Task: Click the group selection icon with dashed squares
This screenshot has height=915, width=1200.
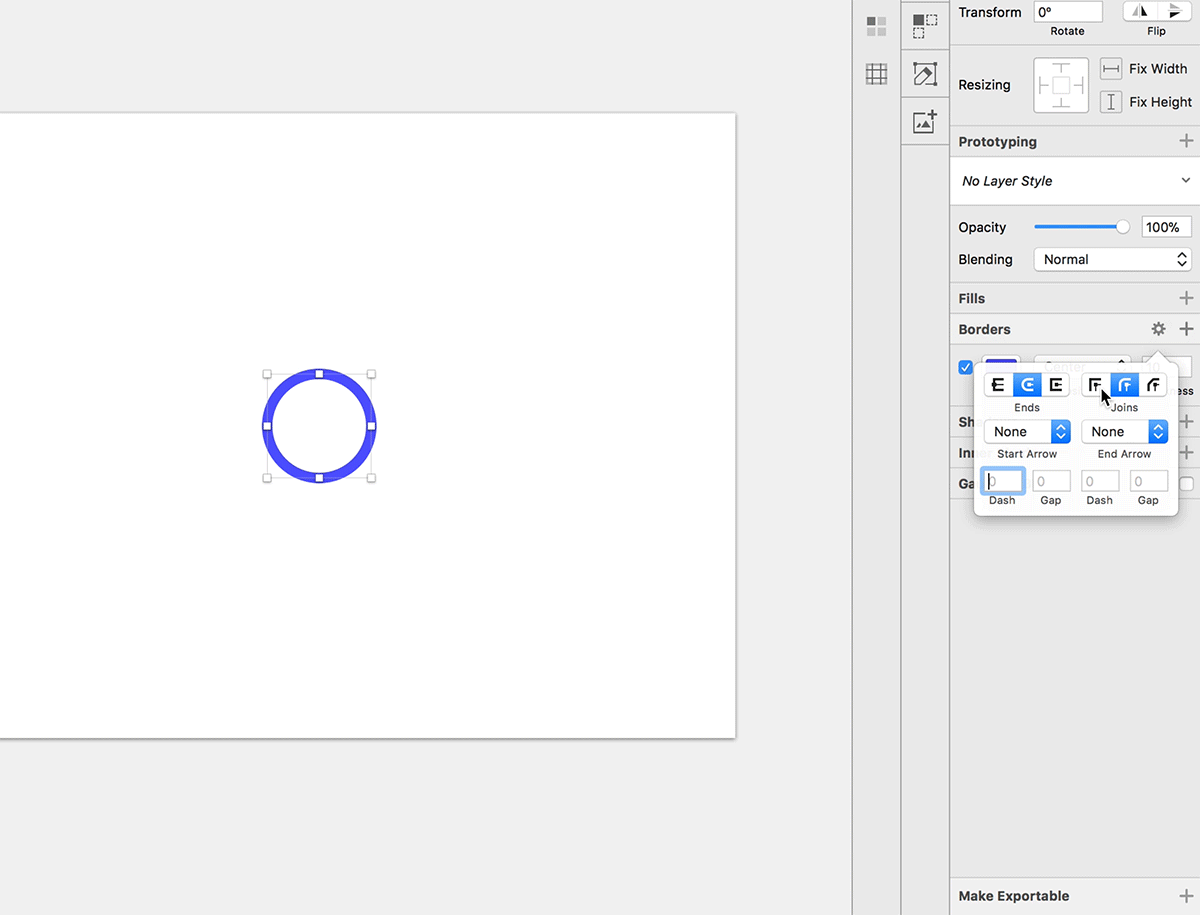Action: point(925,26)
